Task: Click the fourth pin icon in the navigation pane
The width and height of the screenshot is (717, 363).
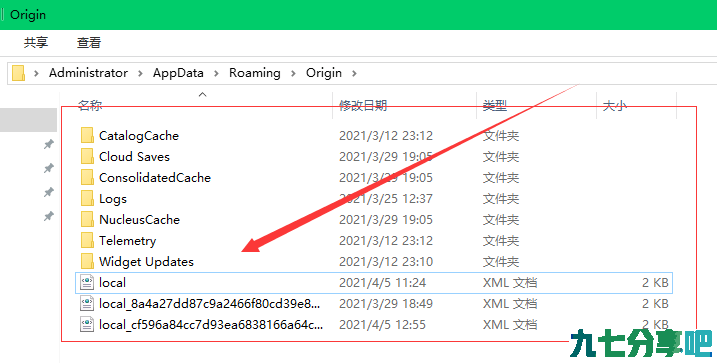Action: [48, 216]
